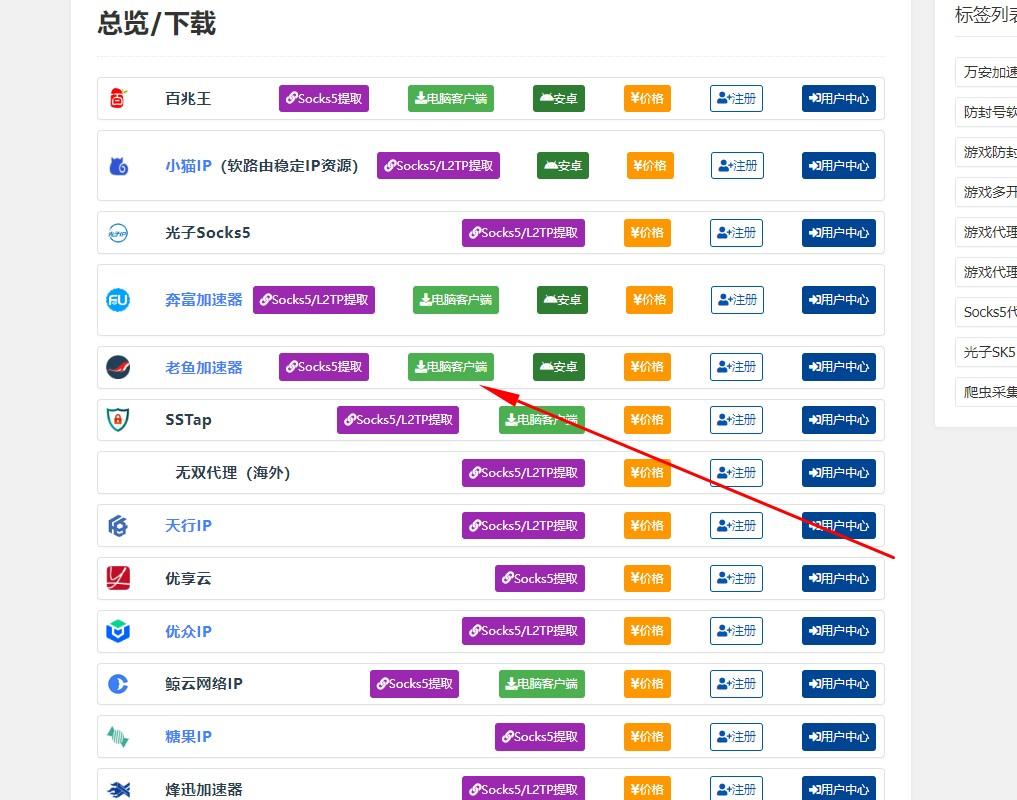The height and width of the screenshot is (800, 1017).
Task: Select the 光子SK5 tag in sidebar
Action: tap(987, 352)
